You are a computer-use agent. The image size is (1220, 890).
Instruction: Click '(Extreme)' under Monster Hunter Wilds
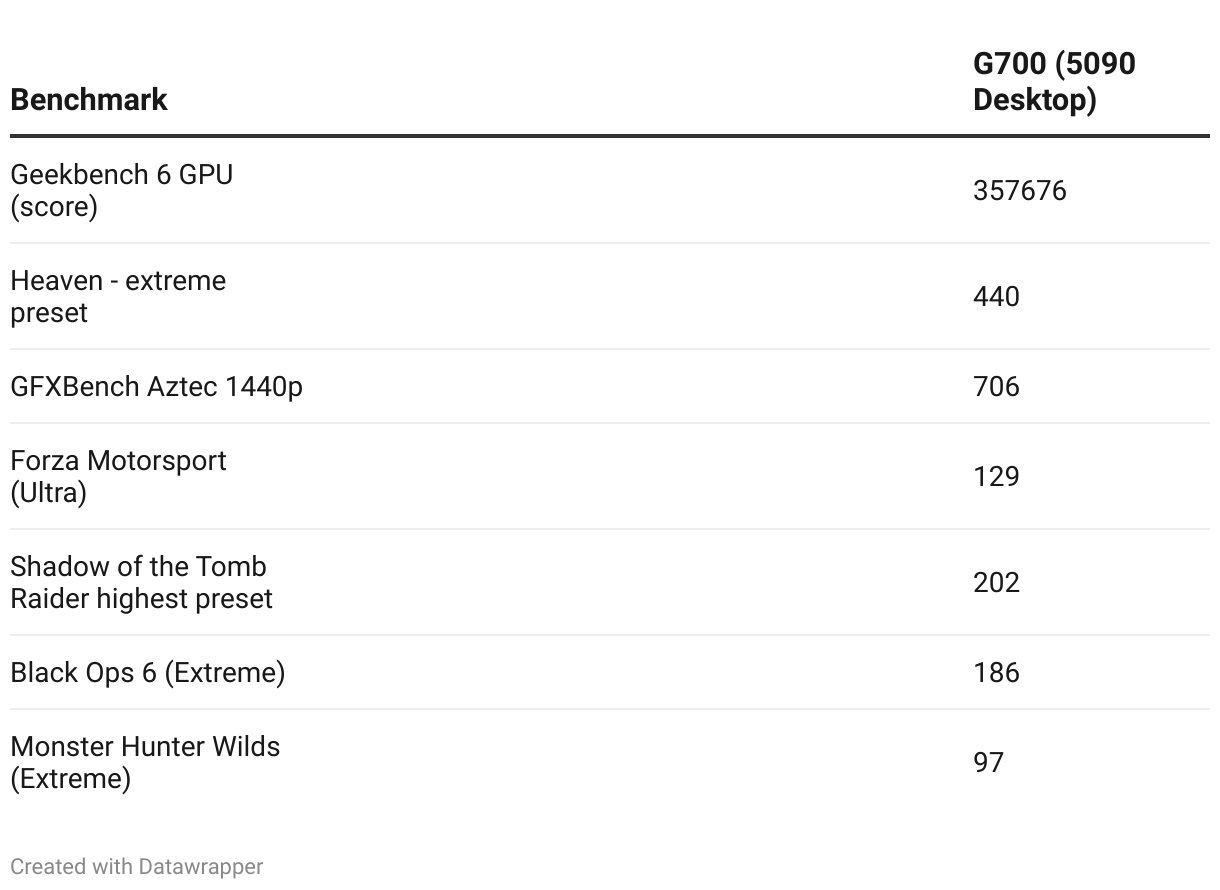pos(70,779)
